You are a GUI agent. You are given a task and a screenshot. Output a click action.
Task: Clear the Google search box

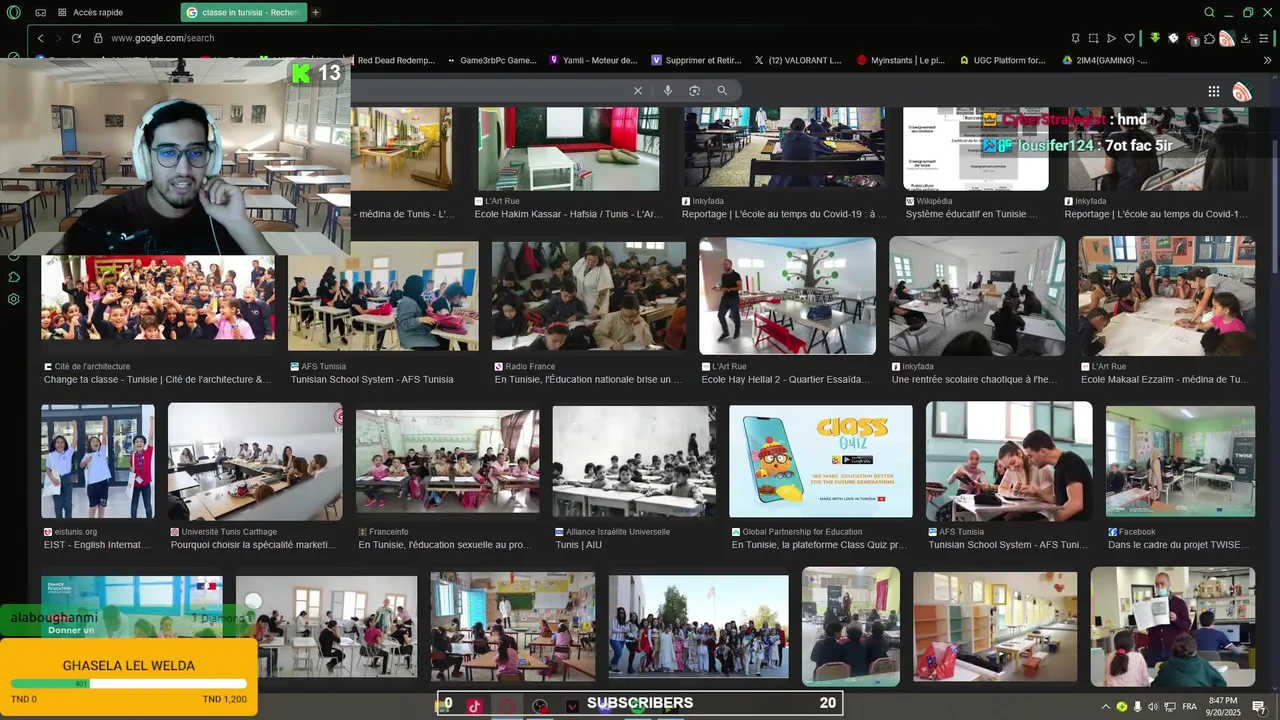click(x=638, y=91)
